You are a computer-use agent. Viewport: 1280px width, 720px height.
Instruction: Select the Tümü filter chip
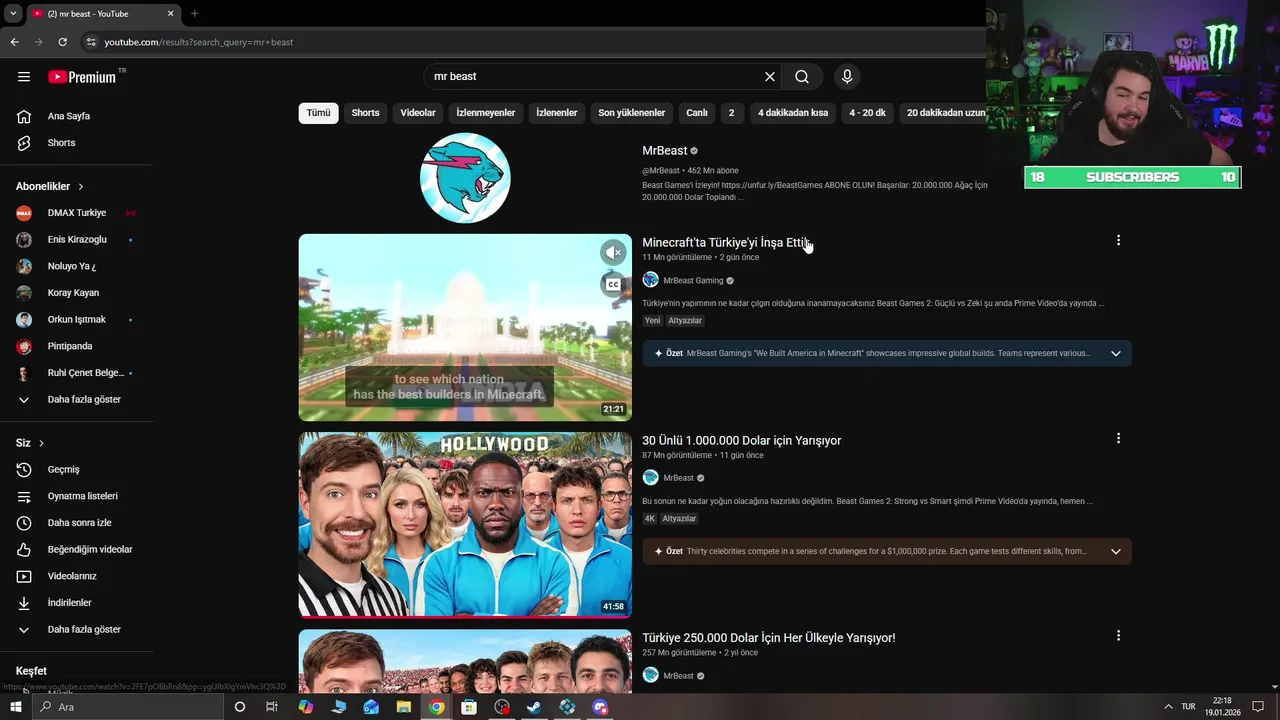(318, 113)
